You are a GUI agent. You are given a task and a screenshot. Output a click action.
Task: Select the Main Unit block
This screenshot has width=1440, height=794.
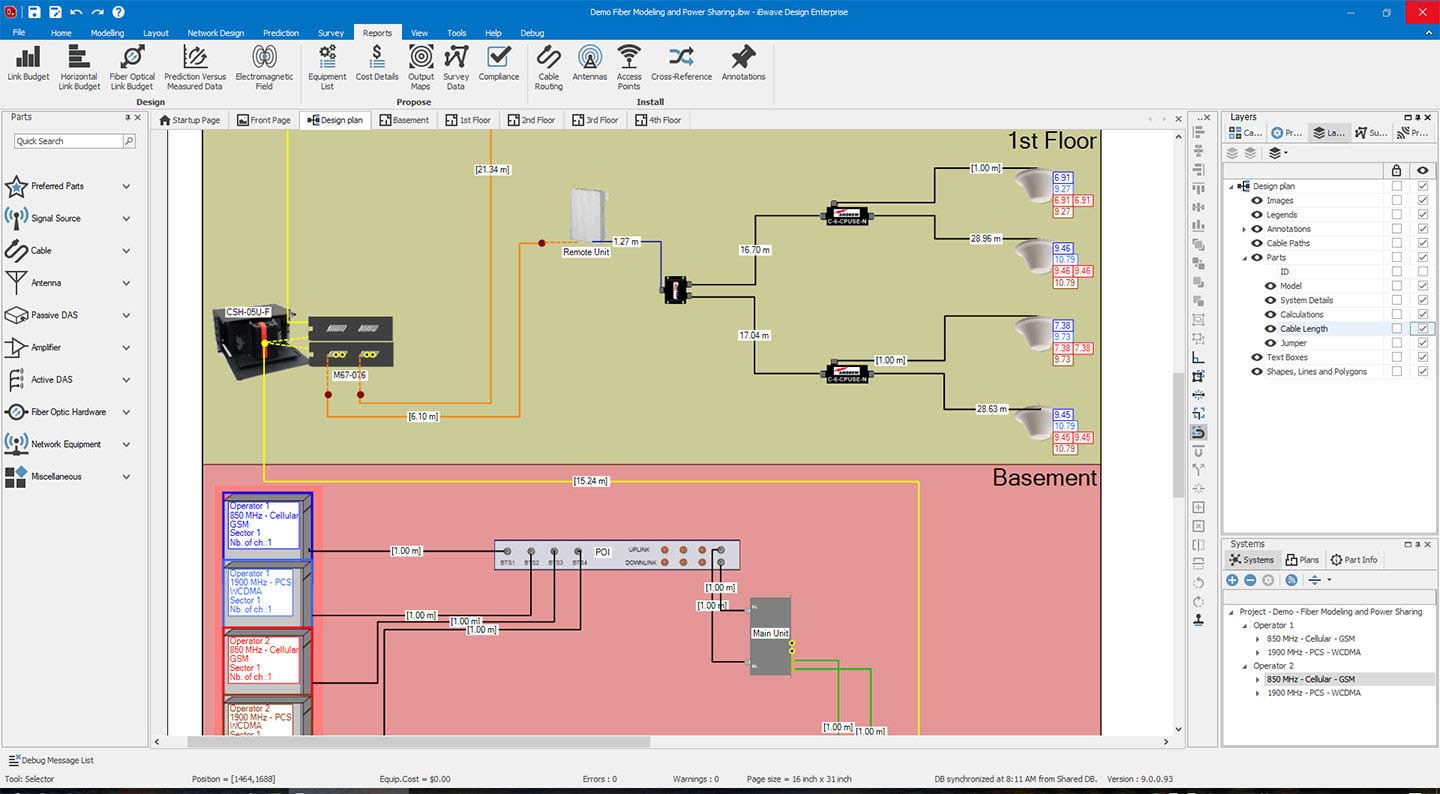coord(770,636)
